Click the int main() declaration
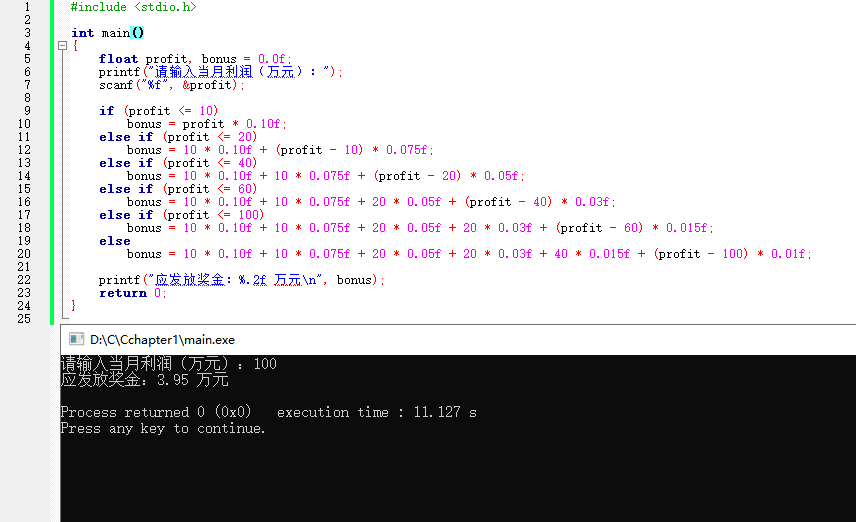856x522 pixels. (108, 33)
